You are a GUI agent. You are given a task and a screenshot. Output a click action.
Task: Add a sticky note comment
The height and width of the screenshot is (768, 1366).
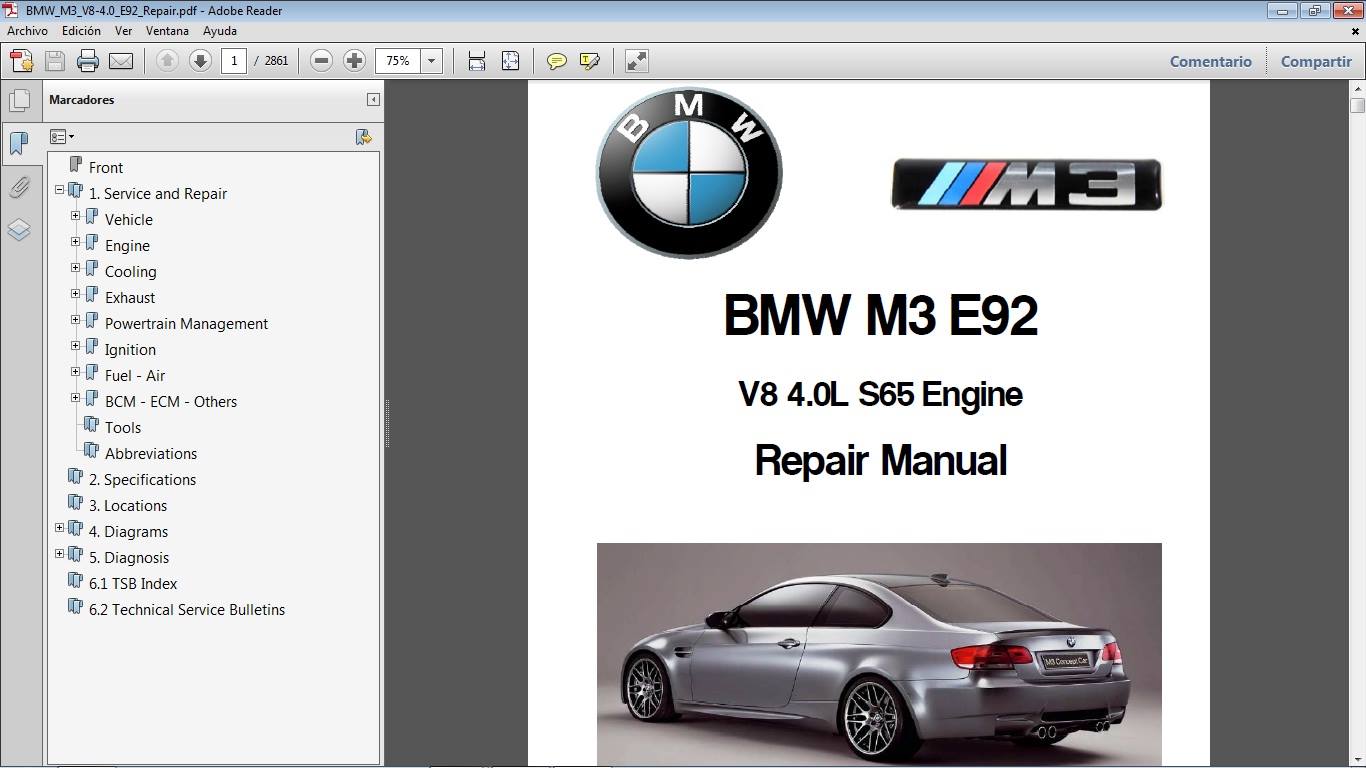pos(557,61)
